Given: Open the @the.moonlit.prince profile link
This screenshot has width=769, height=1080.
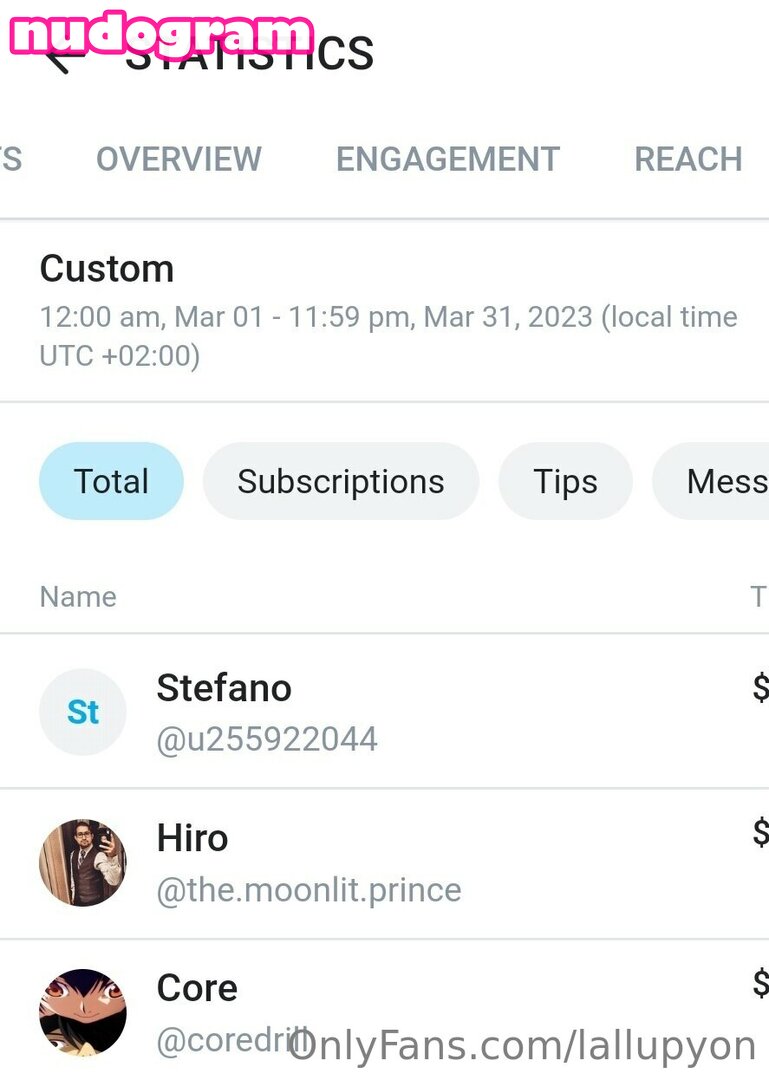Looking at the screenshot, I should pos(309,890).
